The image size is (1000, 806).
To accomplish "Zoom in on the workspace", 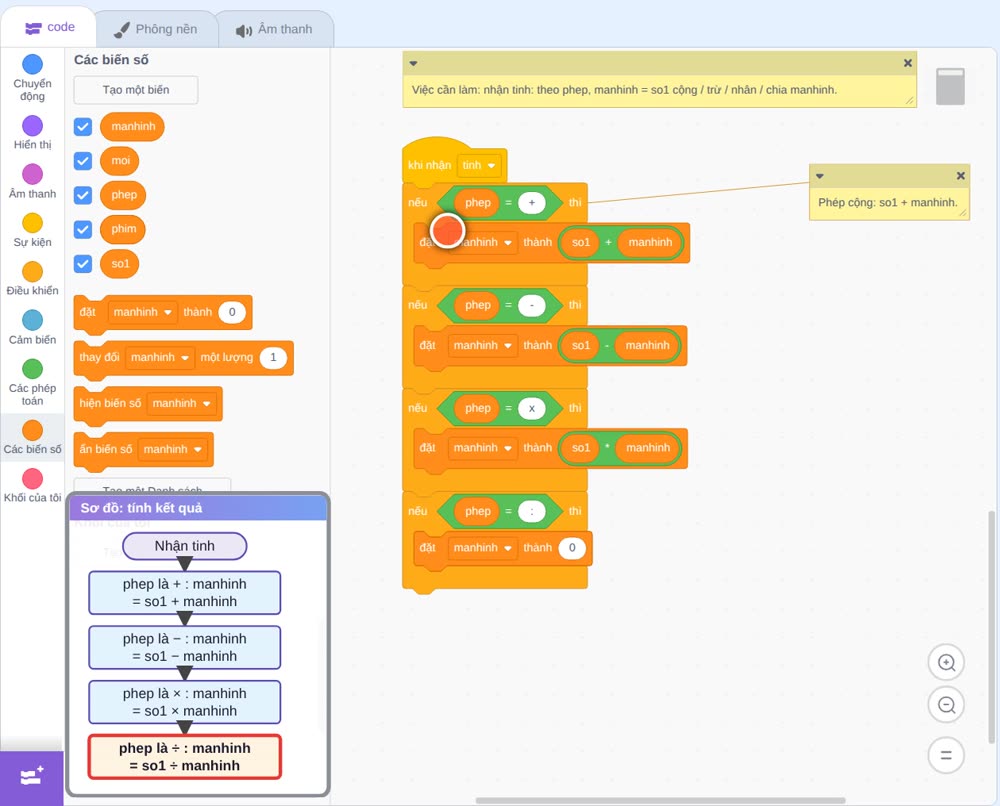I will (946, 663).
